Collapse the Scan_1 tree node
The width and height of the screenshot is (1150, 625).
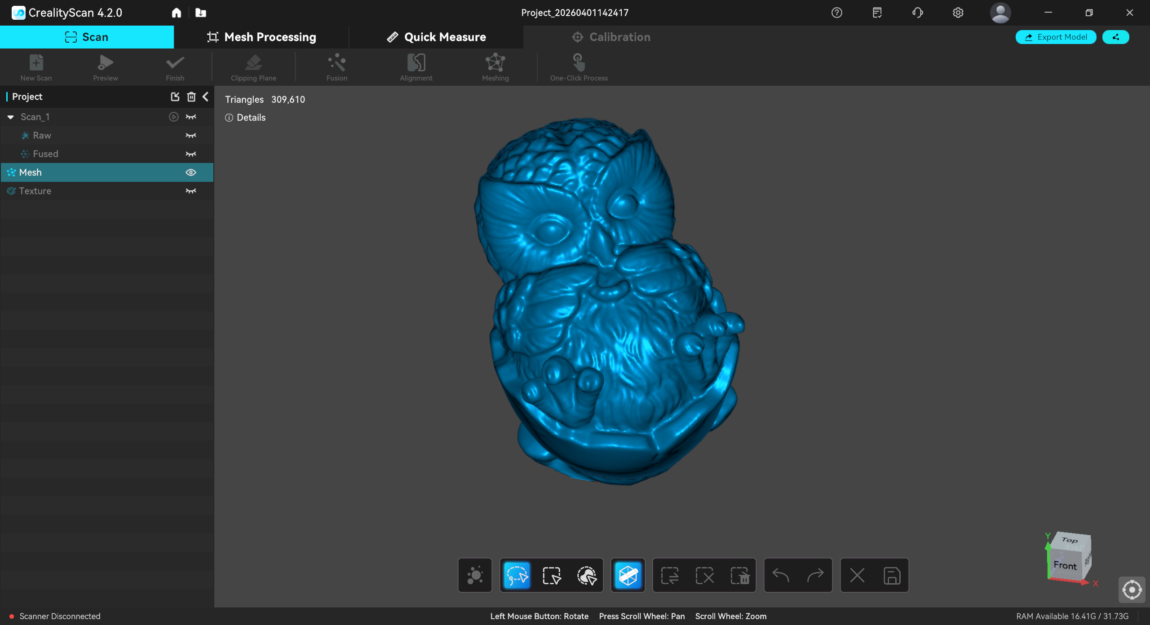coord(10,117)
